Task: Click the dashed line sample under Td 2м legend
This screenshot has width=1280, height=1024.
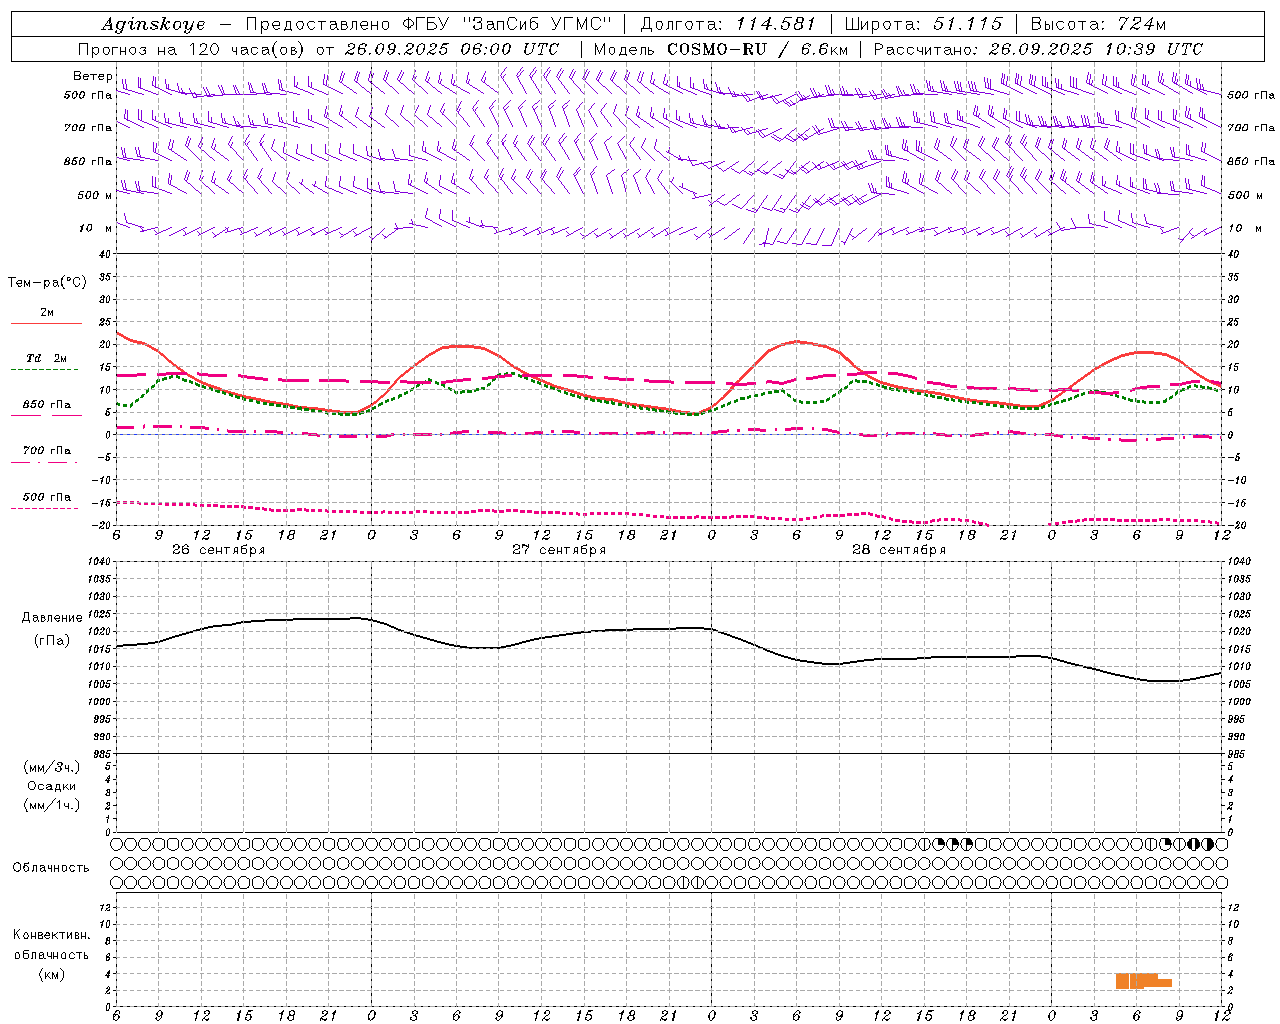Action: pyautogui.click(x=44, y=370)
